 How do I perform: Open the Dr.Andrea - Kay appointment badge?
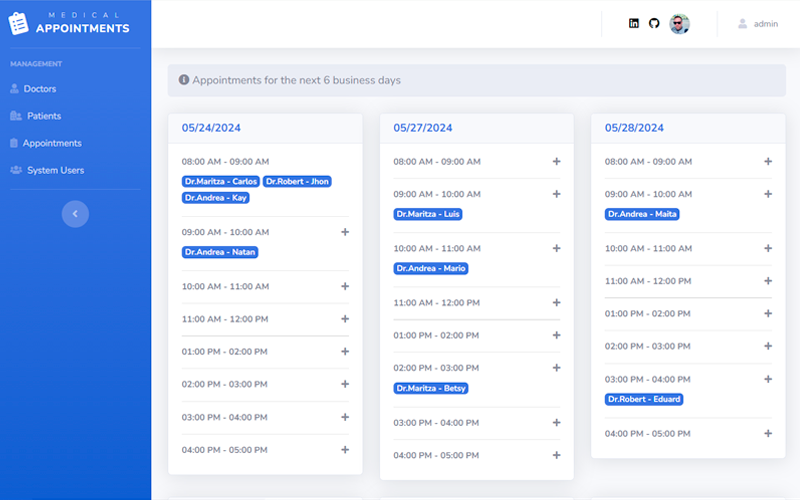[x=215, y=198]
